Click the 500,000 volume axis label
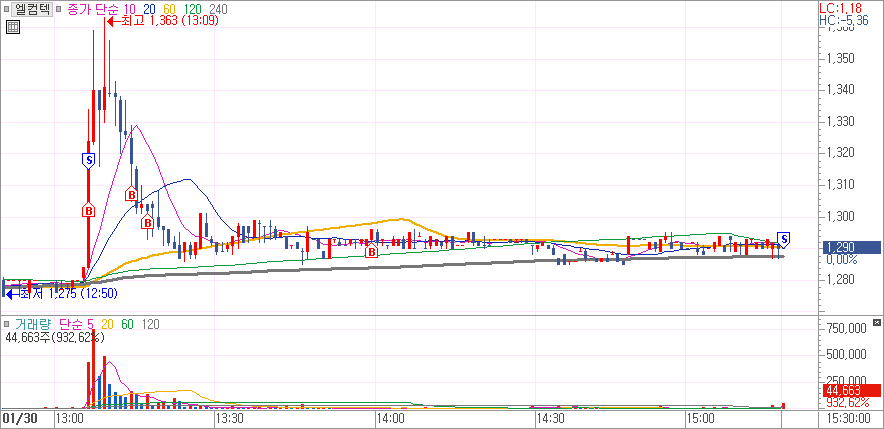Image resolution: width=884 pixels, height=429 pixels. pyautogui.click(x=846, y=355)
